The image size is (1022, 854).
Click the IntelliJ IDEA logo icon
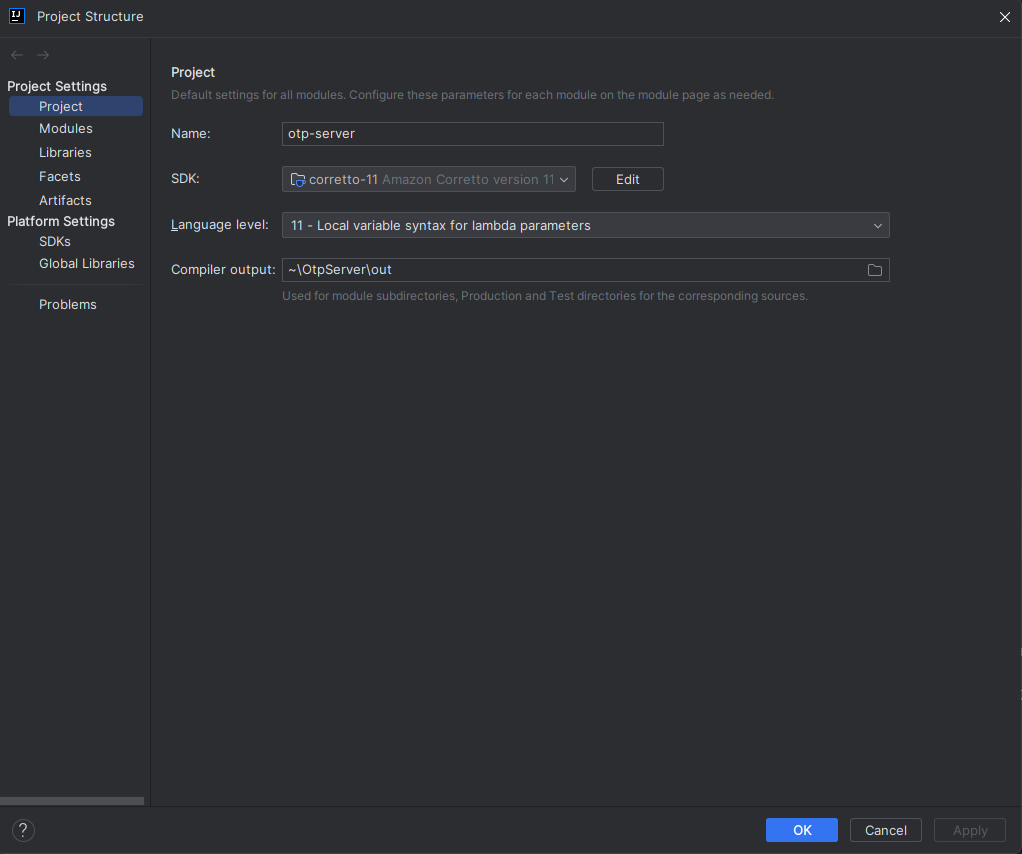17,16
